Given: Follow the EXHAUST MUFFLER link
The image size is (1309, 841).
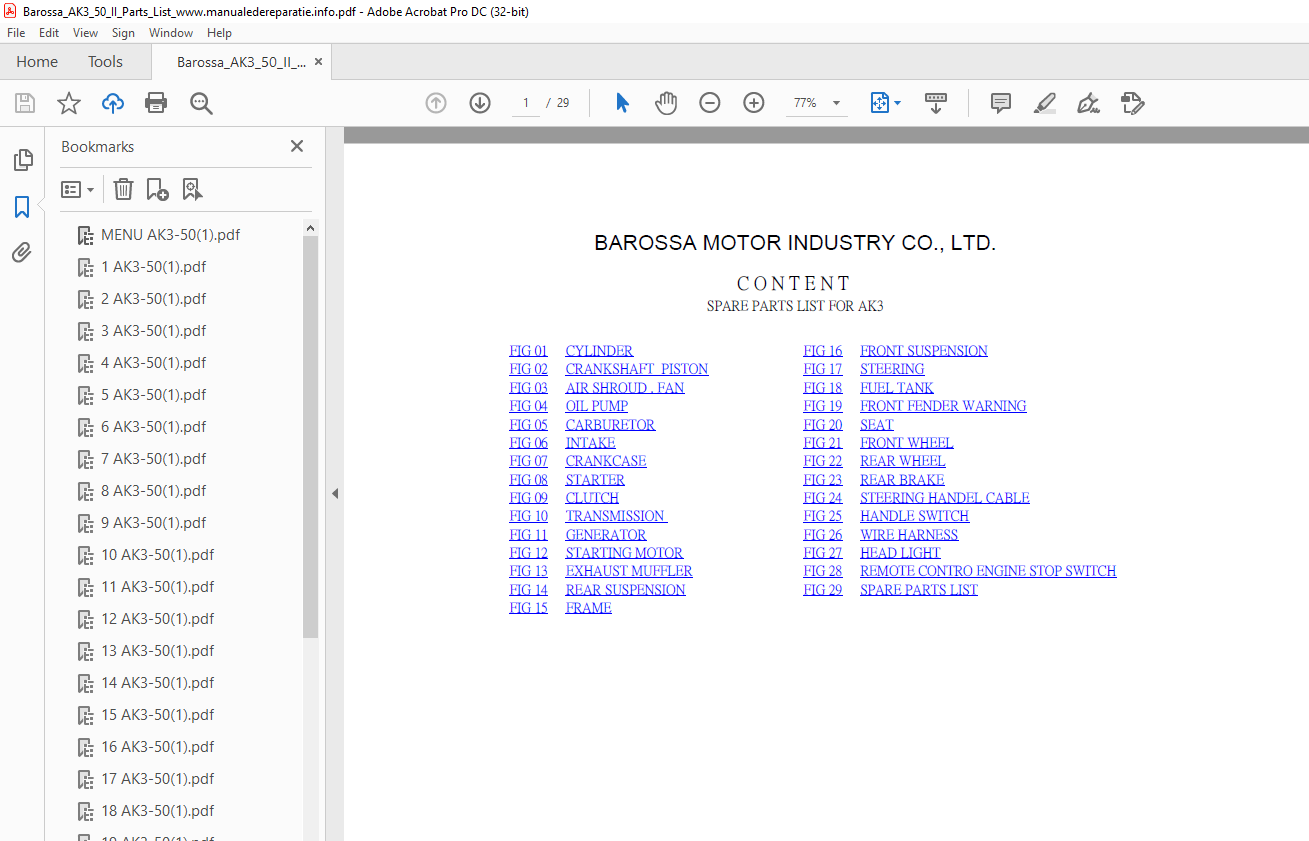Looking at the screenshot, I should [629, 571].
